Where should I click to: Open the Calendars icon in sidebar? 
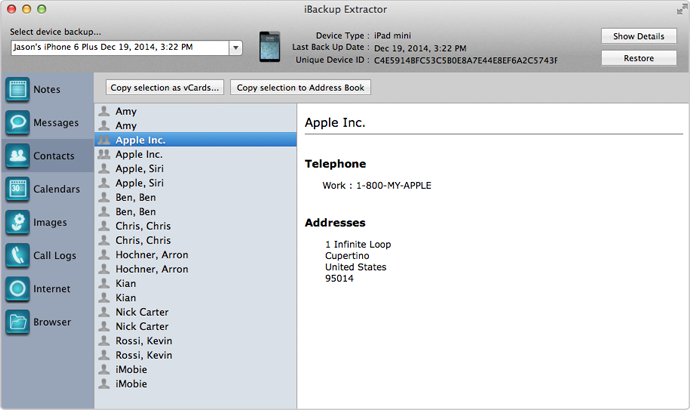18,189
